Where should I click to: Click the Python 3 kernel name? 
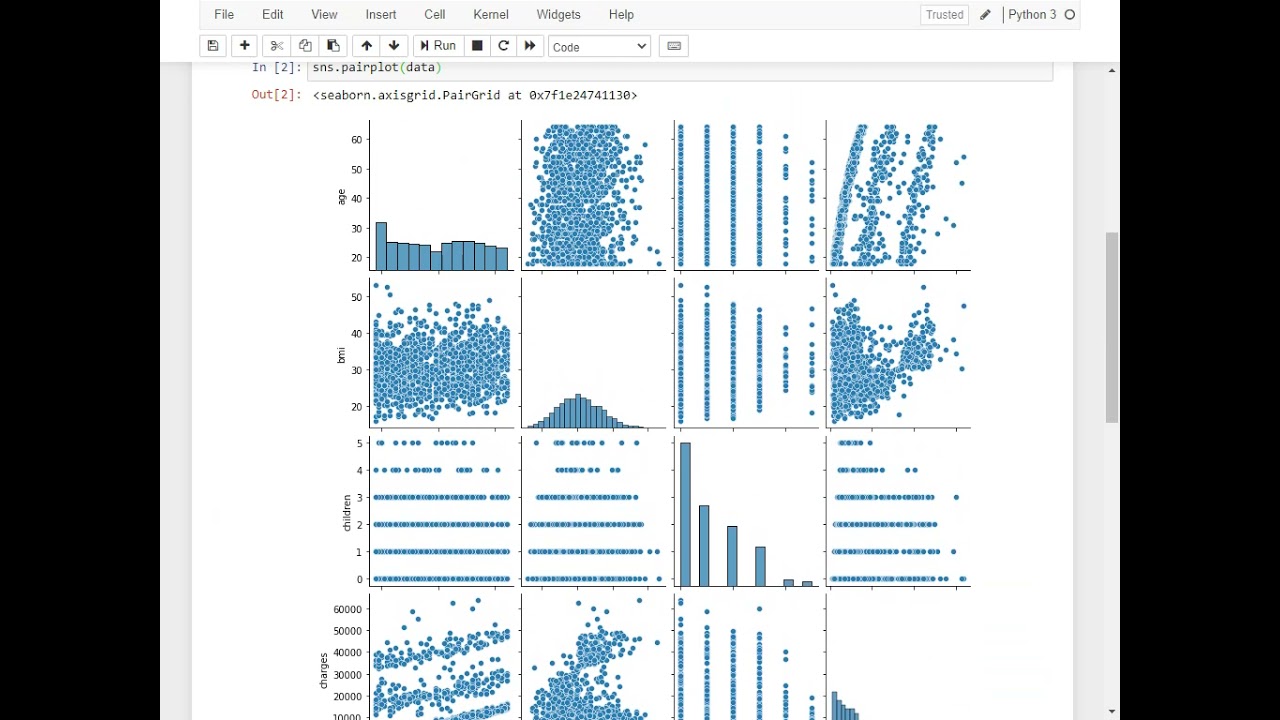point(1032,14)
